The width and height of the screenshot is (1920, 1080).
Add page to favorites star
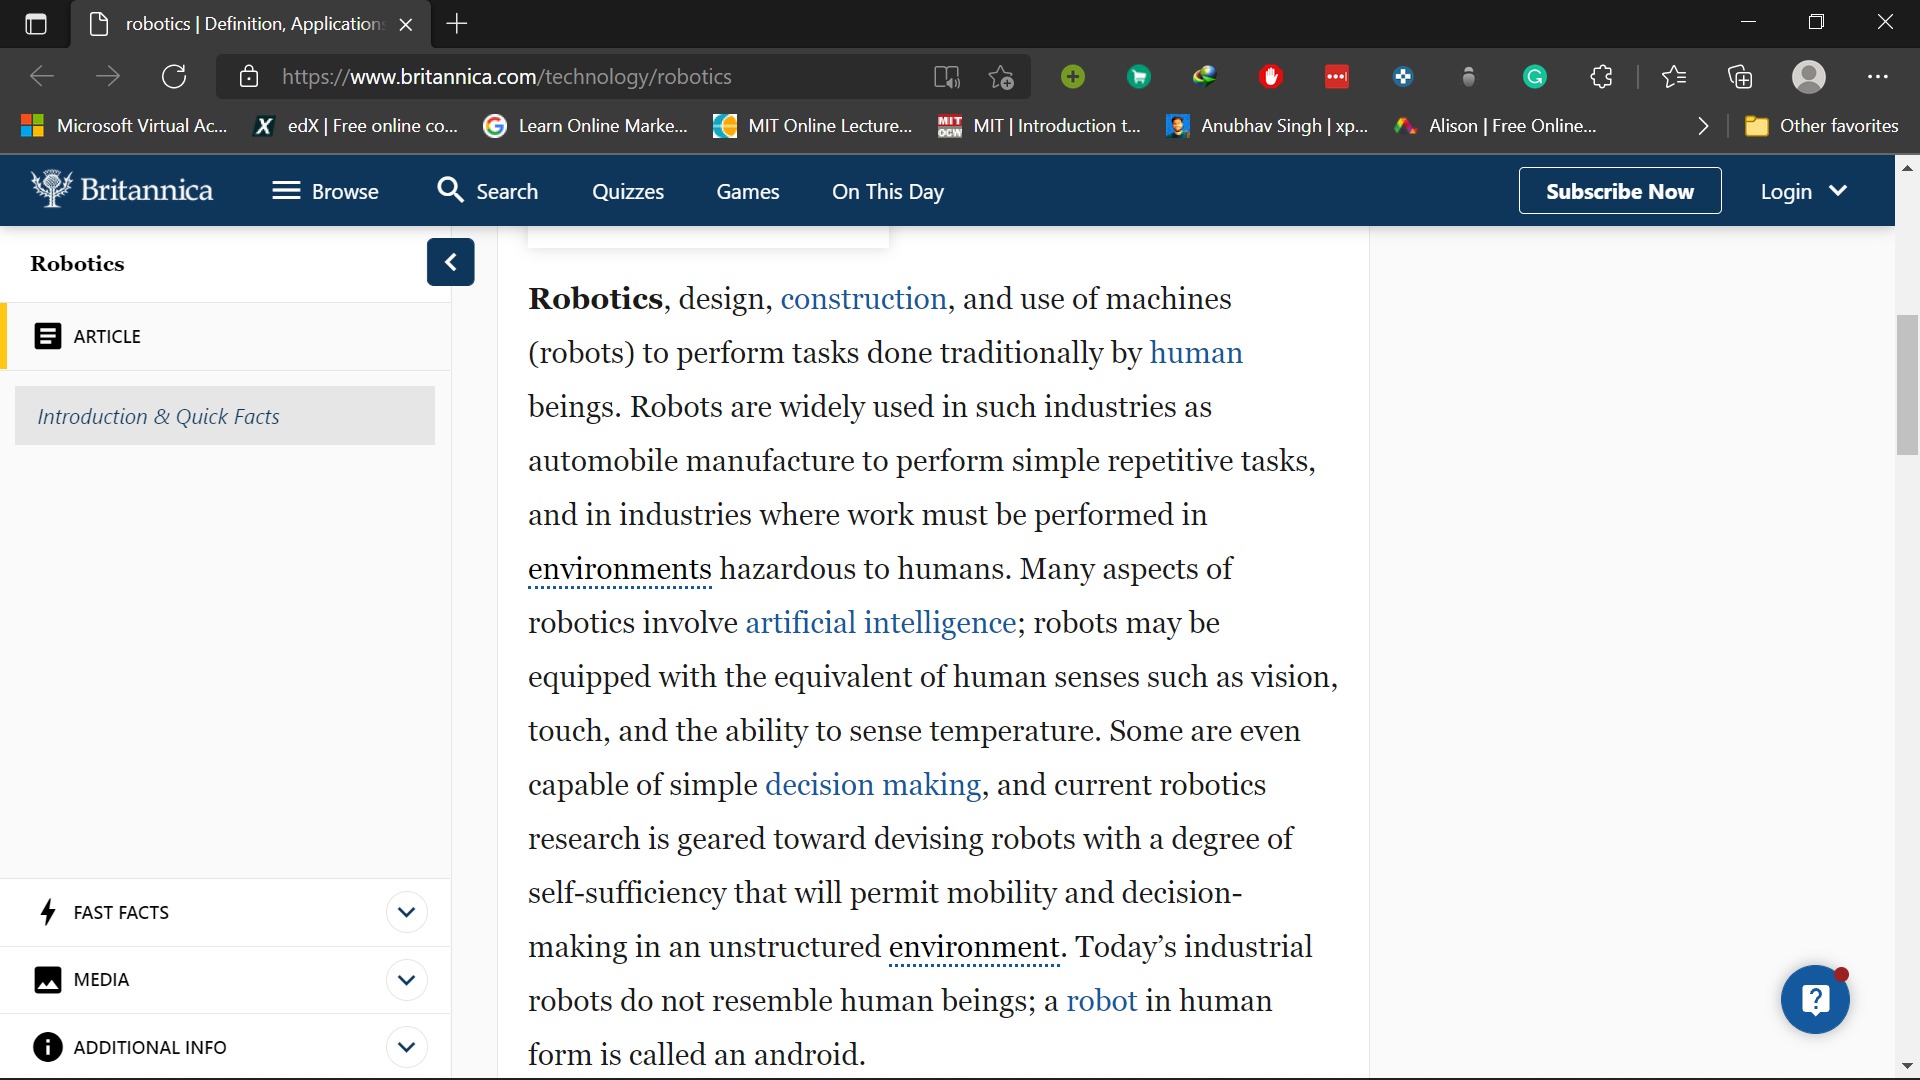(1000, 77)
